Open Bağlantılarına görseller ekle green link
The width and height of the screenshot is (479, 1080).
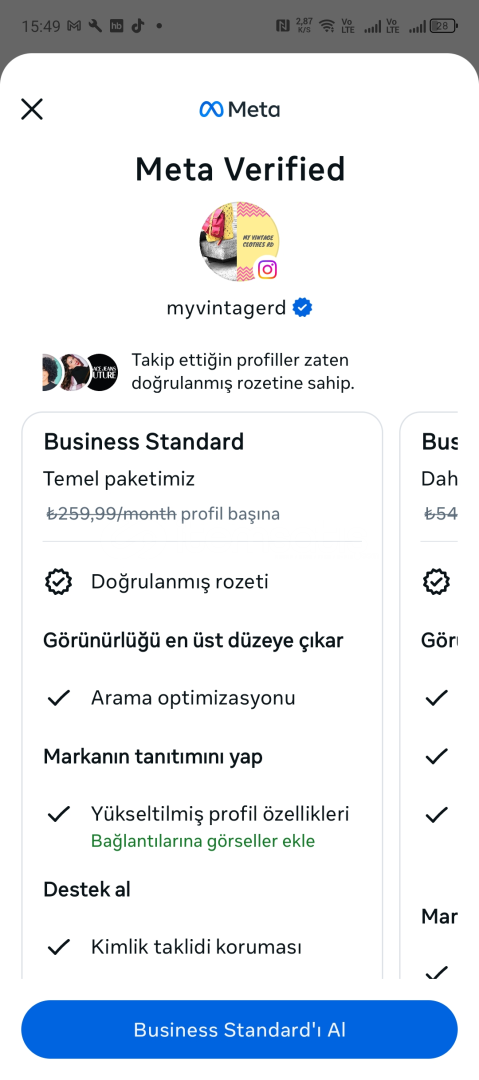(x=203, y=841)
